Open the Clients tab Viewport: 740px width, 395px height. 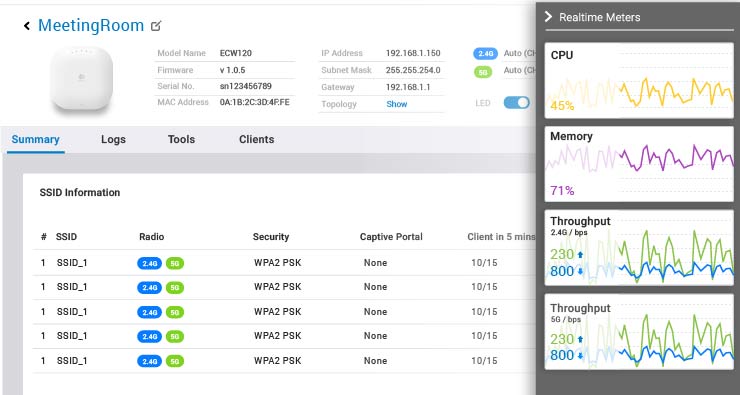[x=256, y=140]
